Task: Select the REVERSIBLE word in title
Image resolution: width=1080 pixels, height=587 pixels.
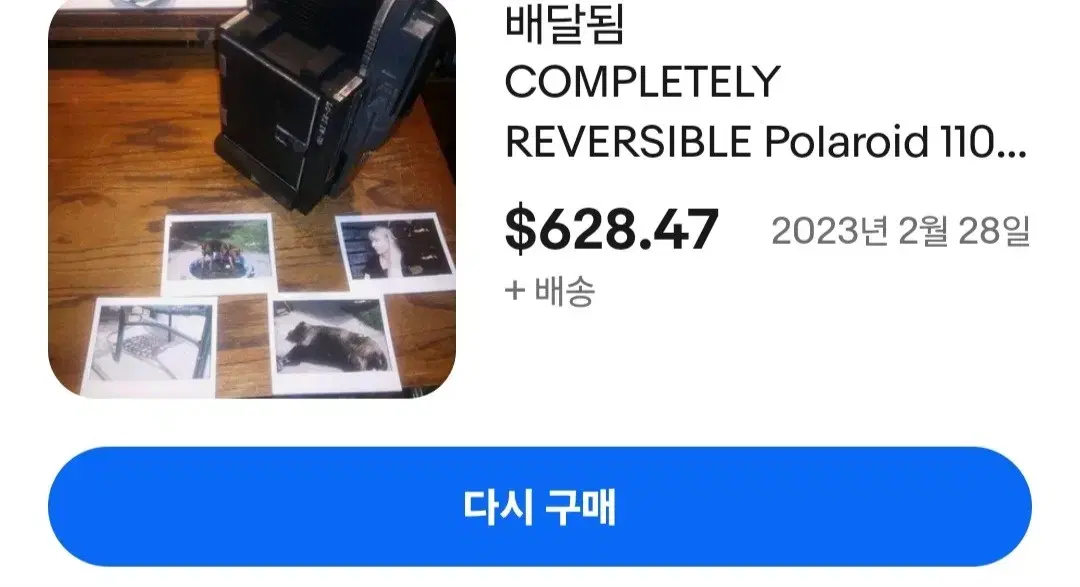Action: pyautogui.click(x=627, y=142)
